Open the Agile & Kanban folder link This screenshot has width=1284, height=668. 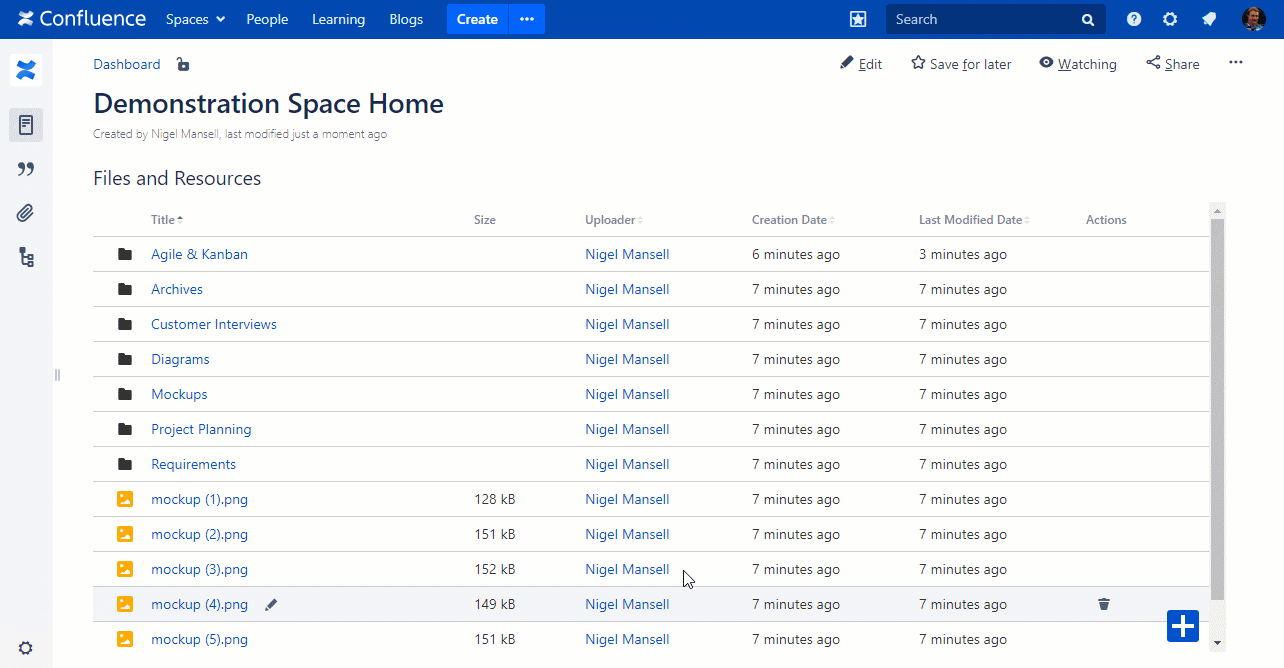pos(199,254)
